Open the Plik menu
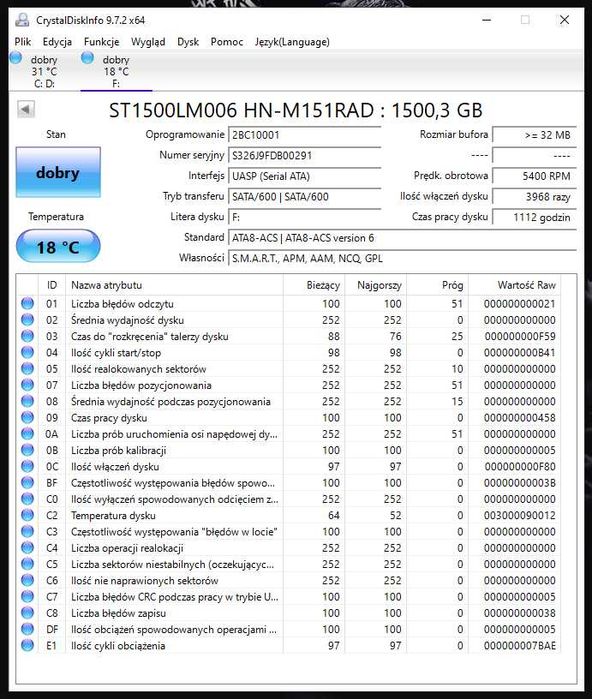 (x=23, y=42)
